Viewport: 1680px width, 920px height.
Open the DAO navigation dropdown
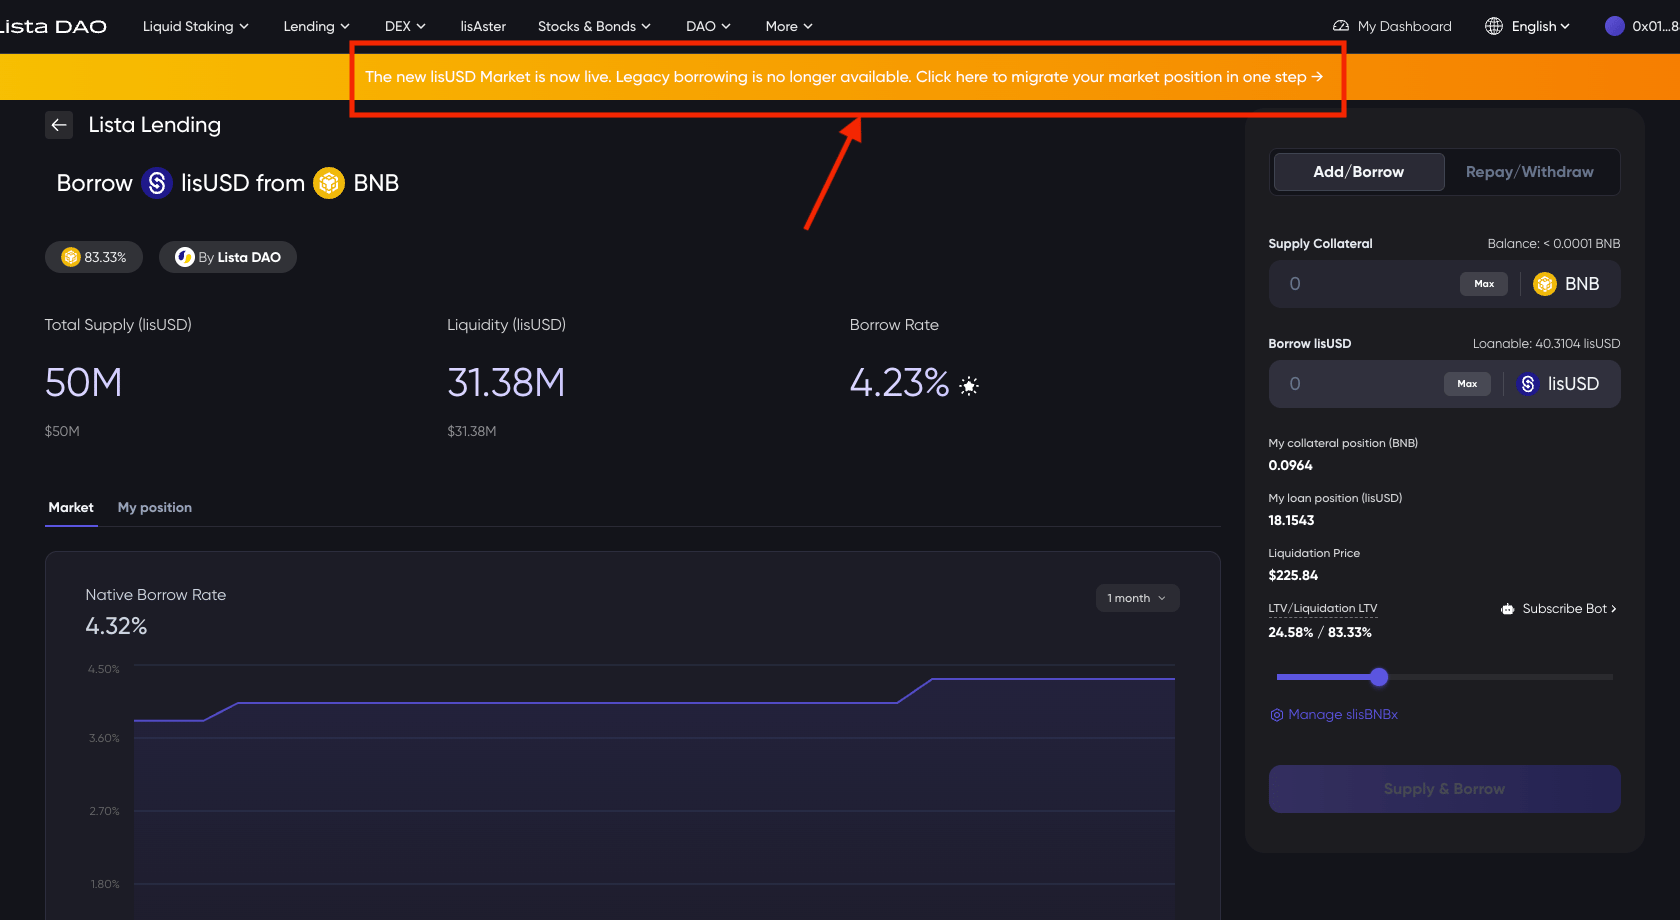(x=708, y=26)
